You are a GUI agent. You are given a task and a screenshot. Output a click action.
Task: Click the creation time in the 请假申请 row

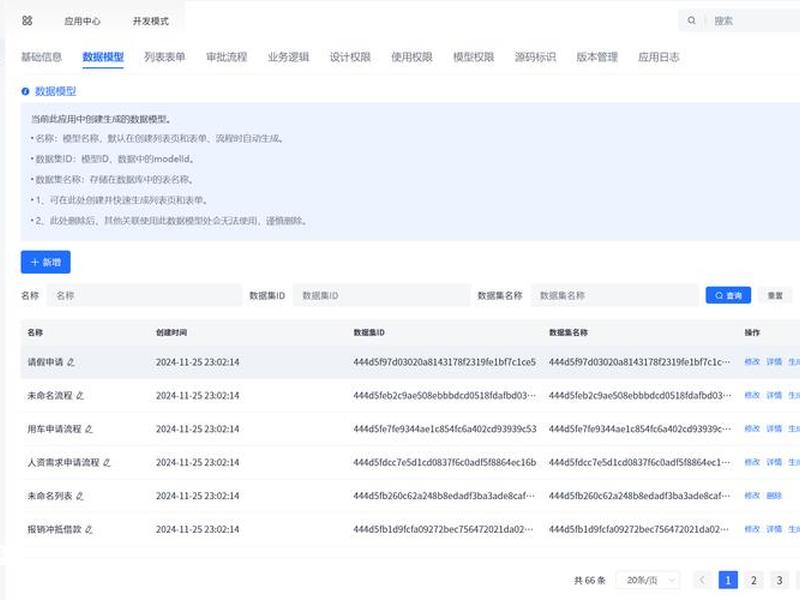point(197,362)
